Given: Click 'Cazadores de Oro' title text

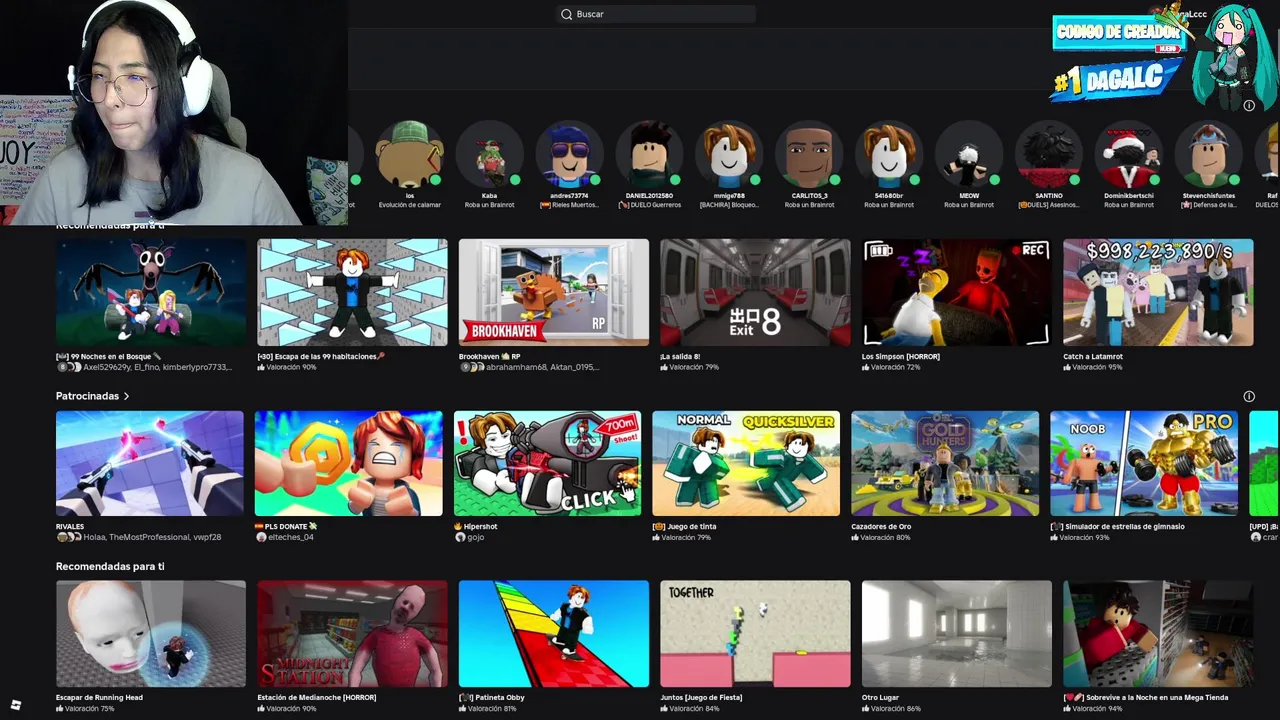Looking at the screenshot, I should pos(881,526).
